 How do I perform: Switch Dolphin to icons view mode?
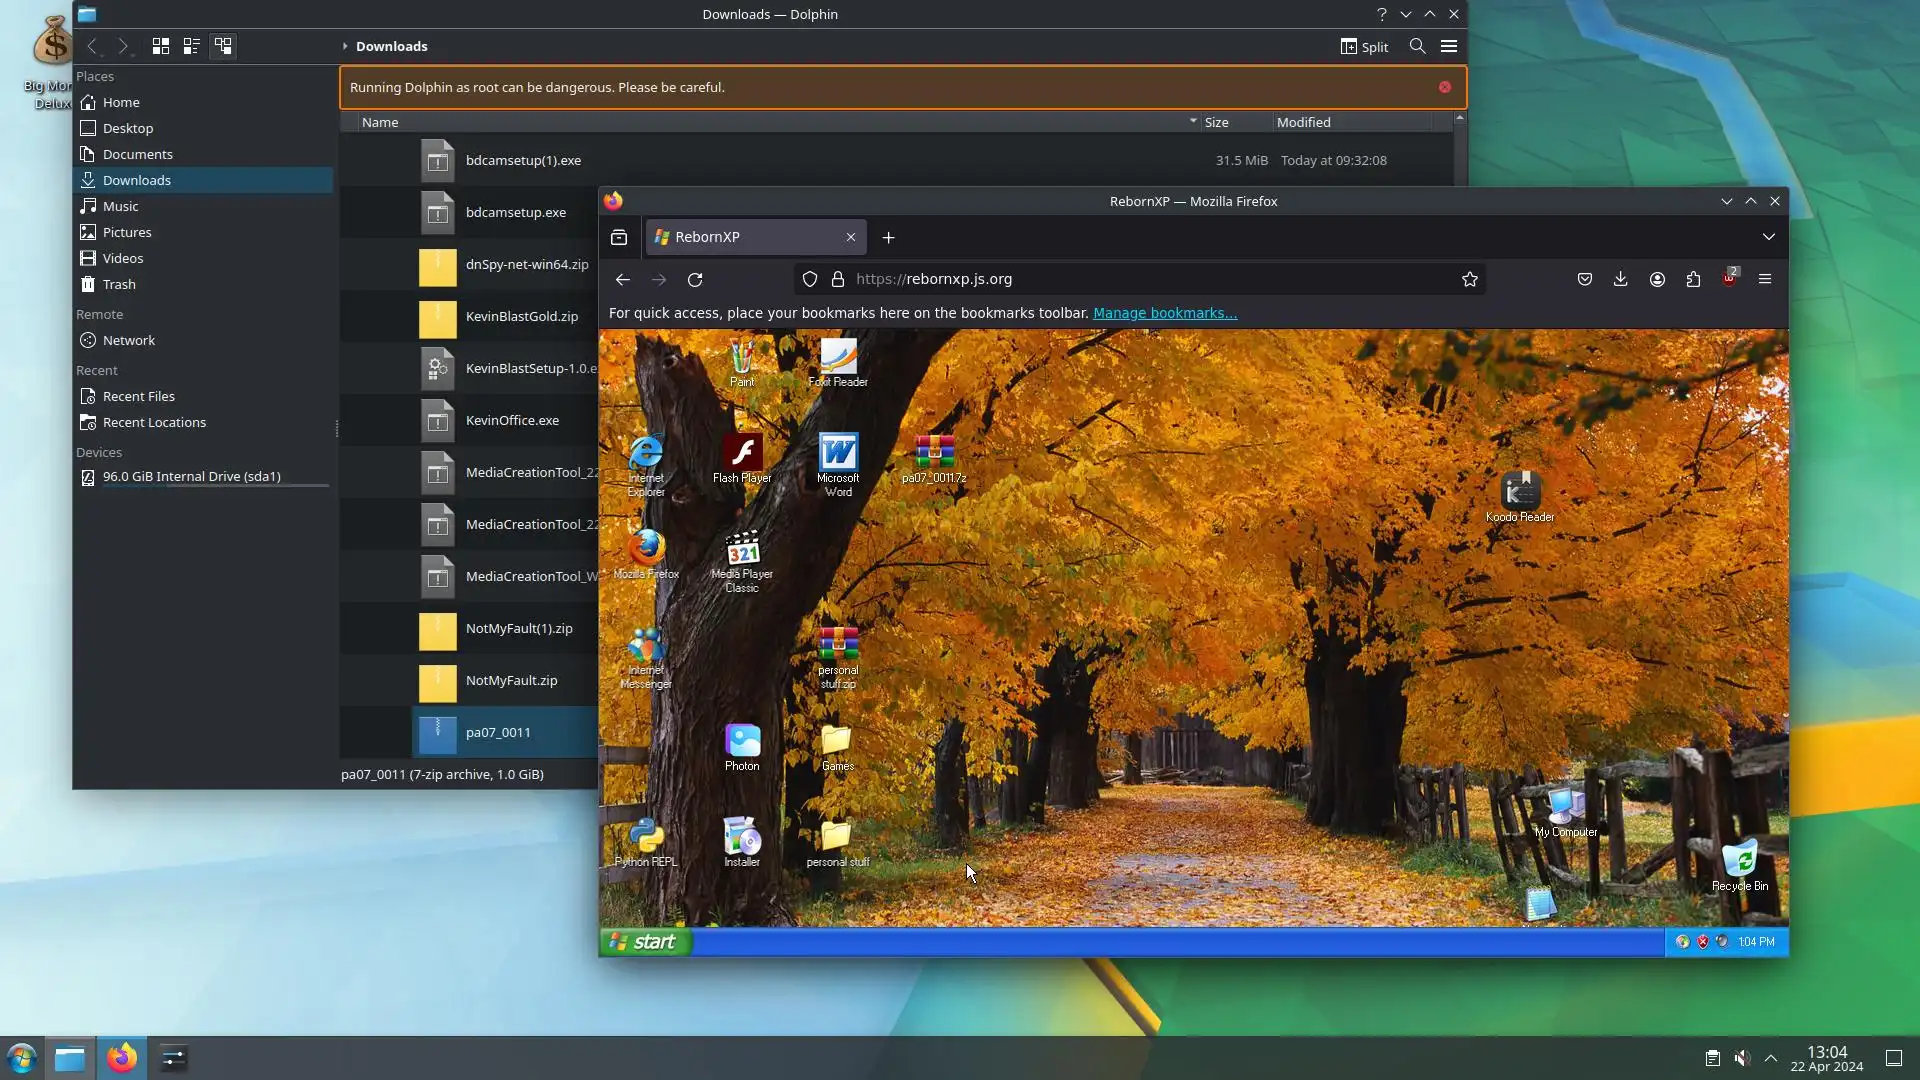click(160, 46)
